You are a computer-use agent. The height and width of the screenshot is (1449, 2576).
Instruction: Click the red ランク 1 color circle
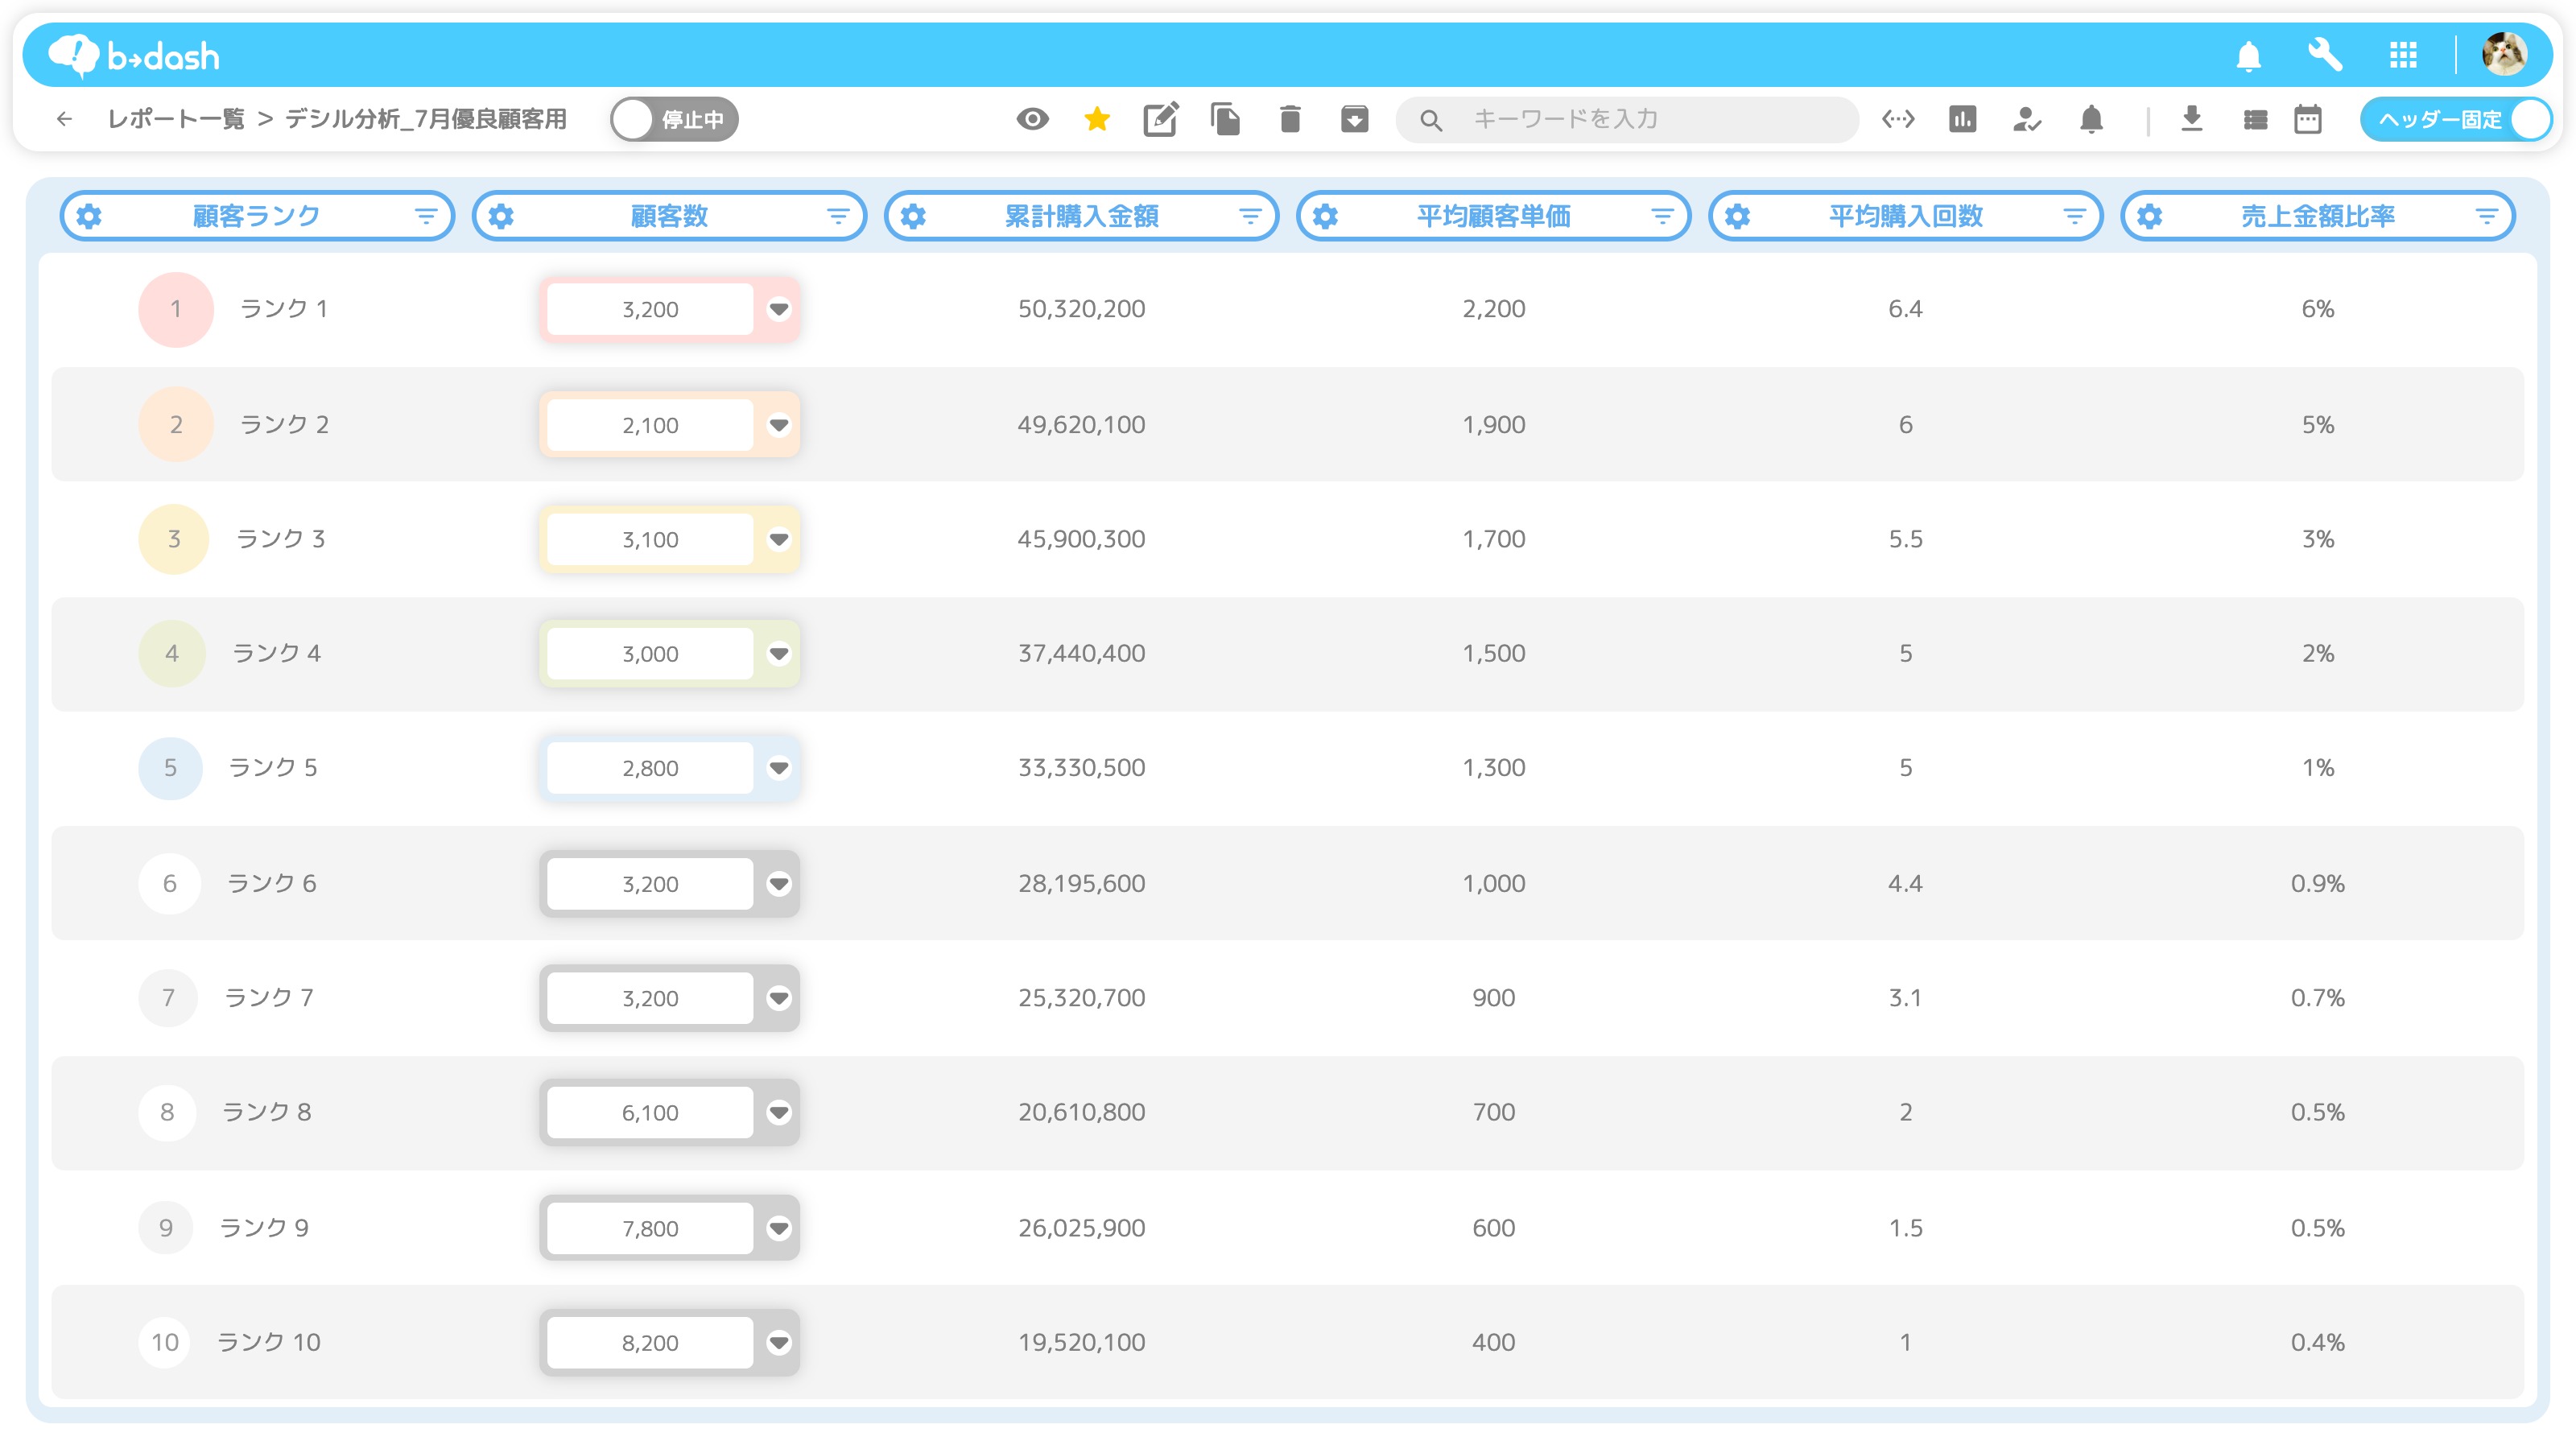tap(176, 309)
